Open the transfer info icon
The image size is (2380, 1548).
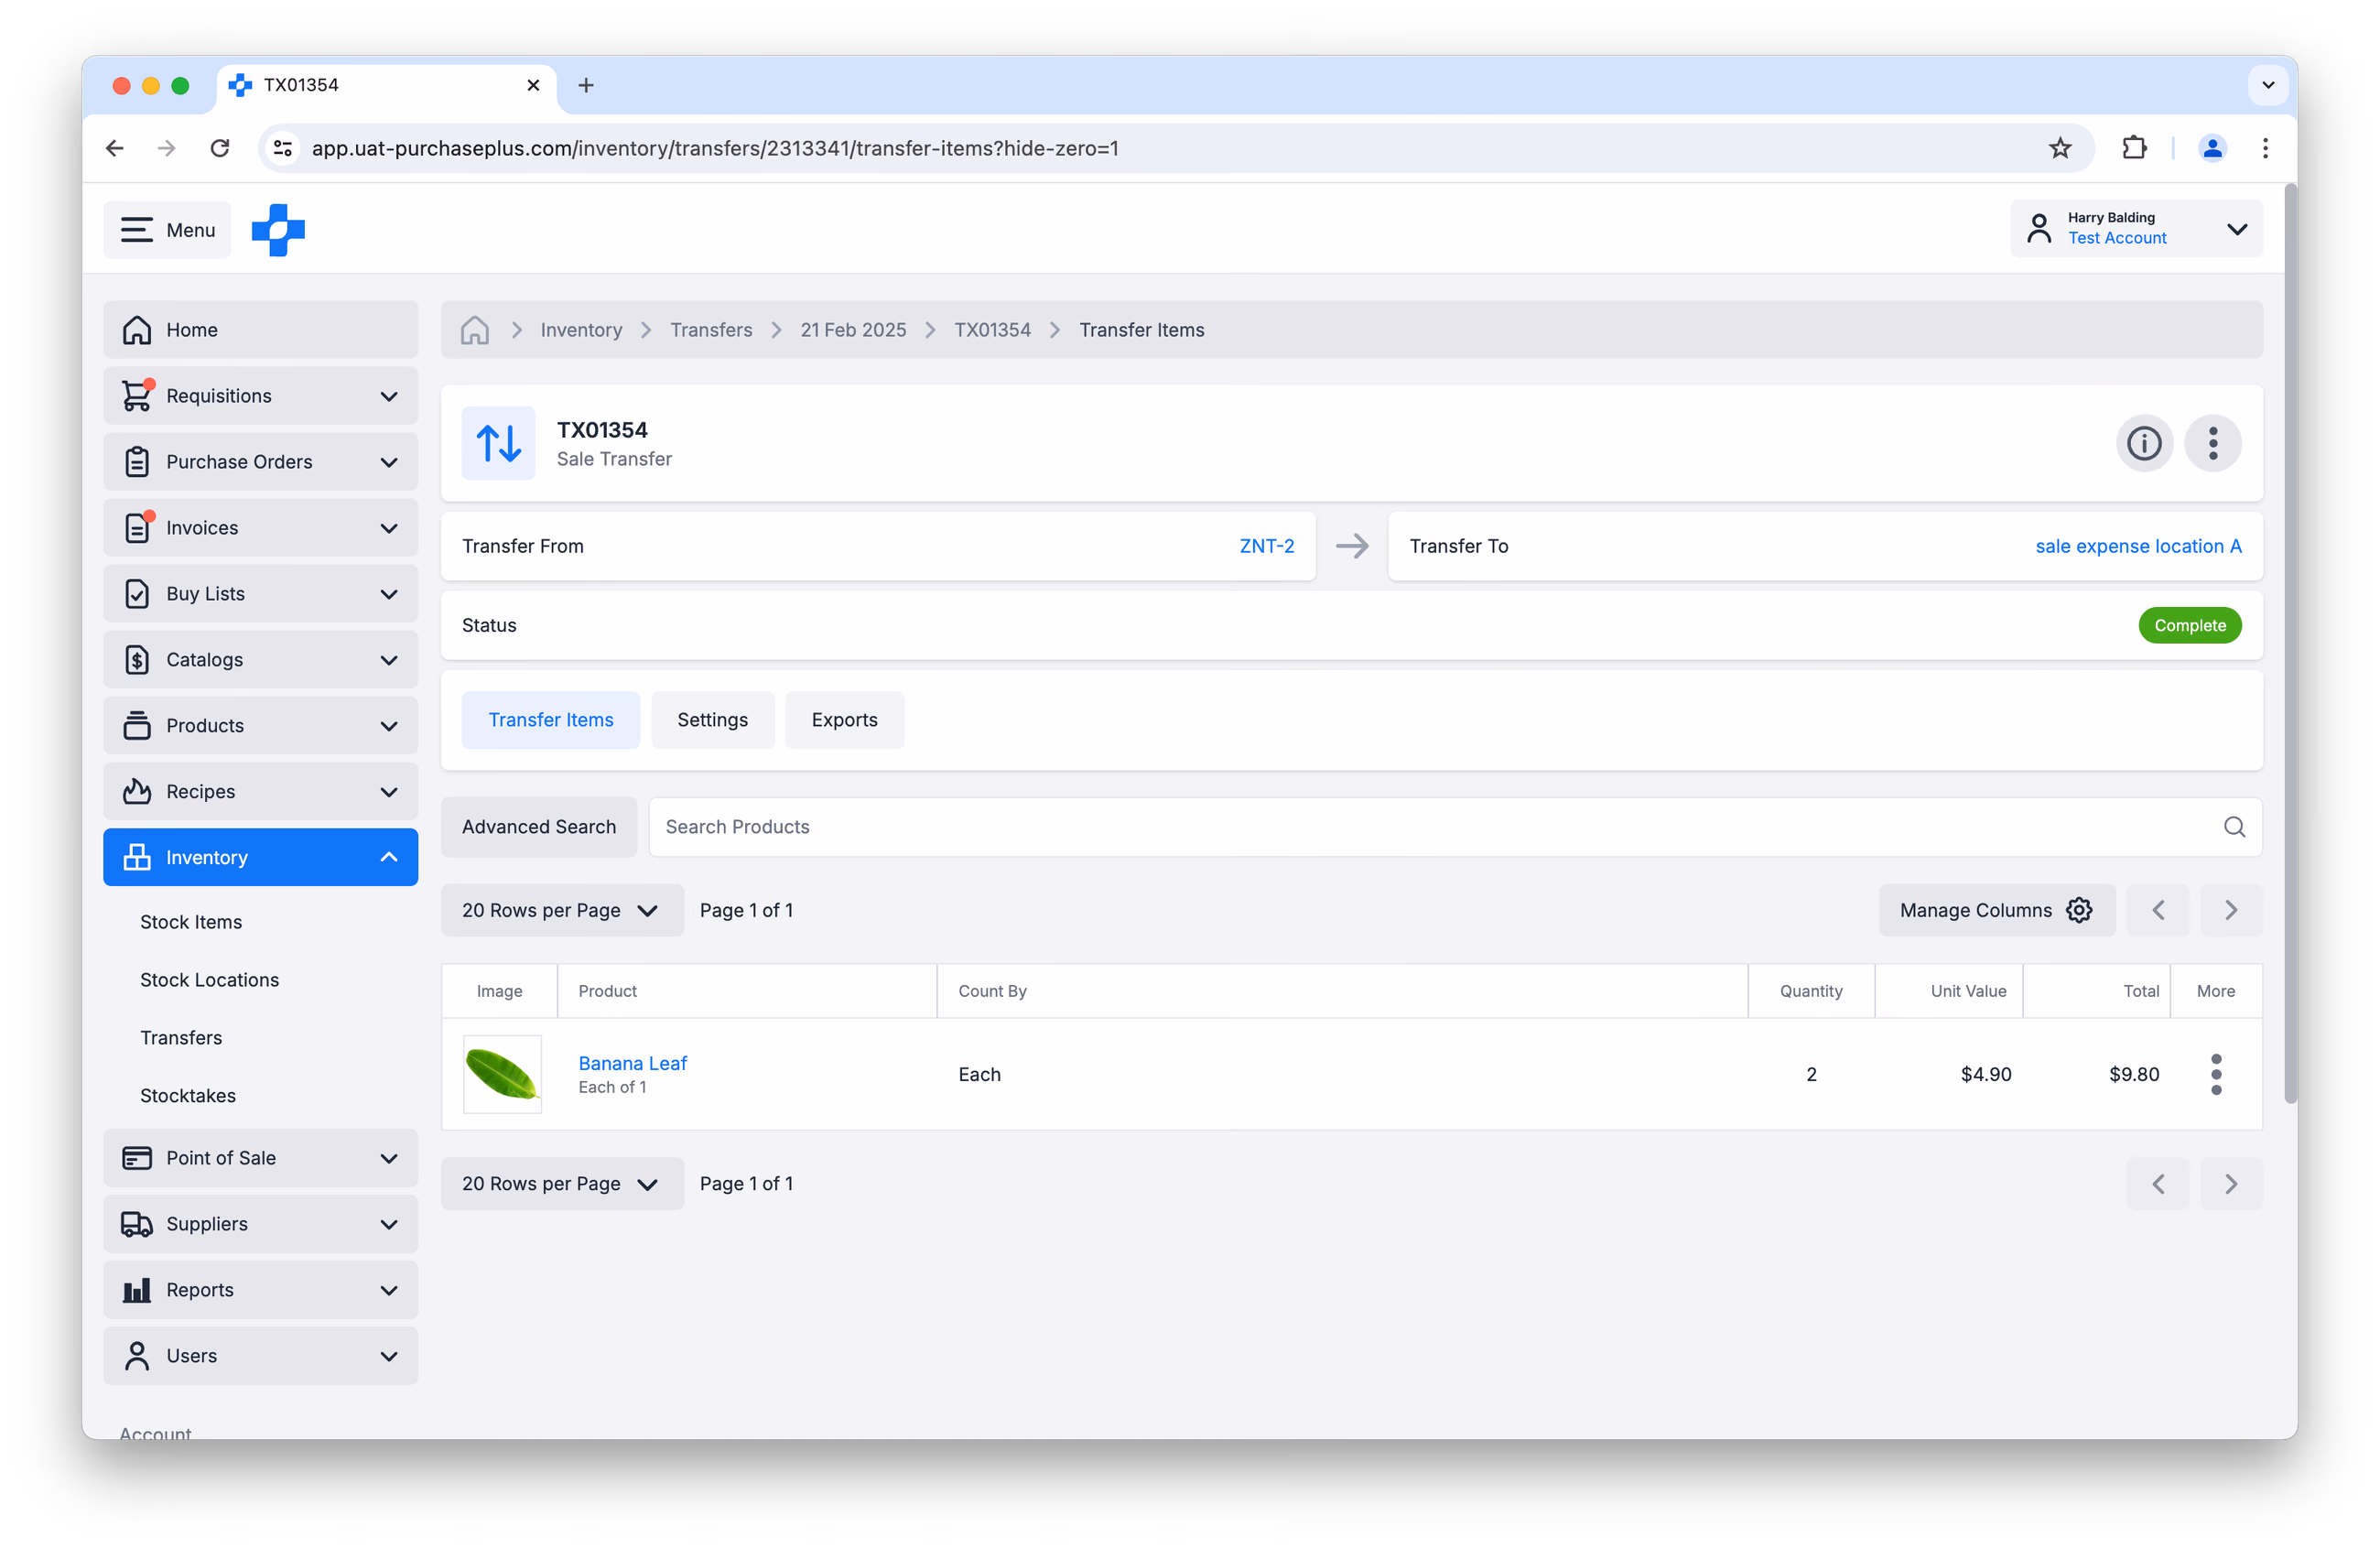point(2143,443)
